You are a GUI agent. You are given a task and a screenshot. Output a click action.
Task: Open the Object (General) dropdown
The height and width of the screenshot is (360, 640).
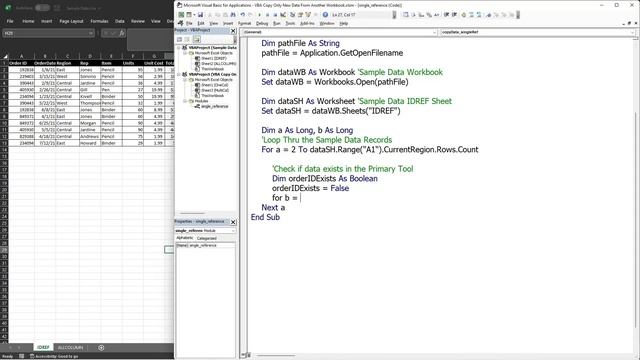pos(434,32)
